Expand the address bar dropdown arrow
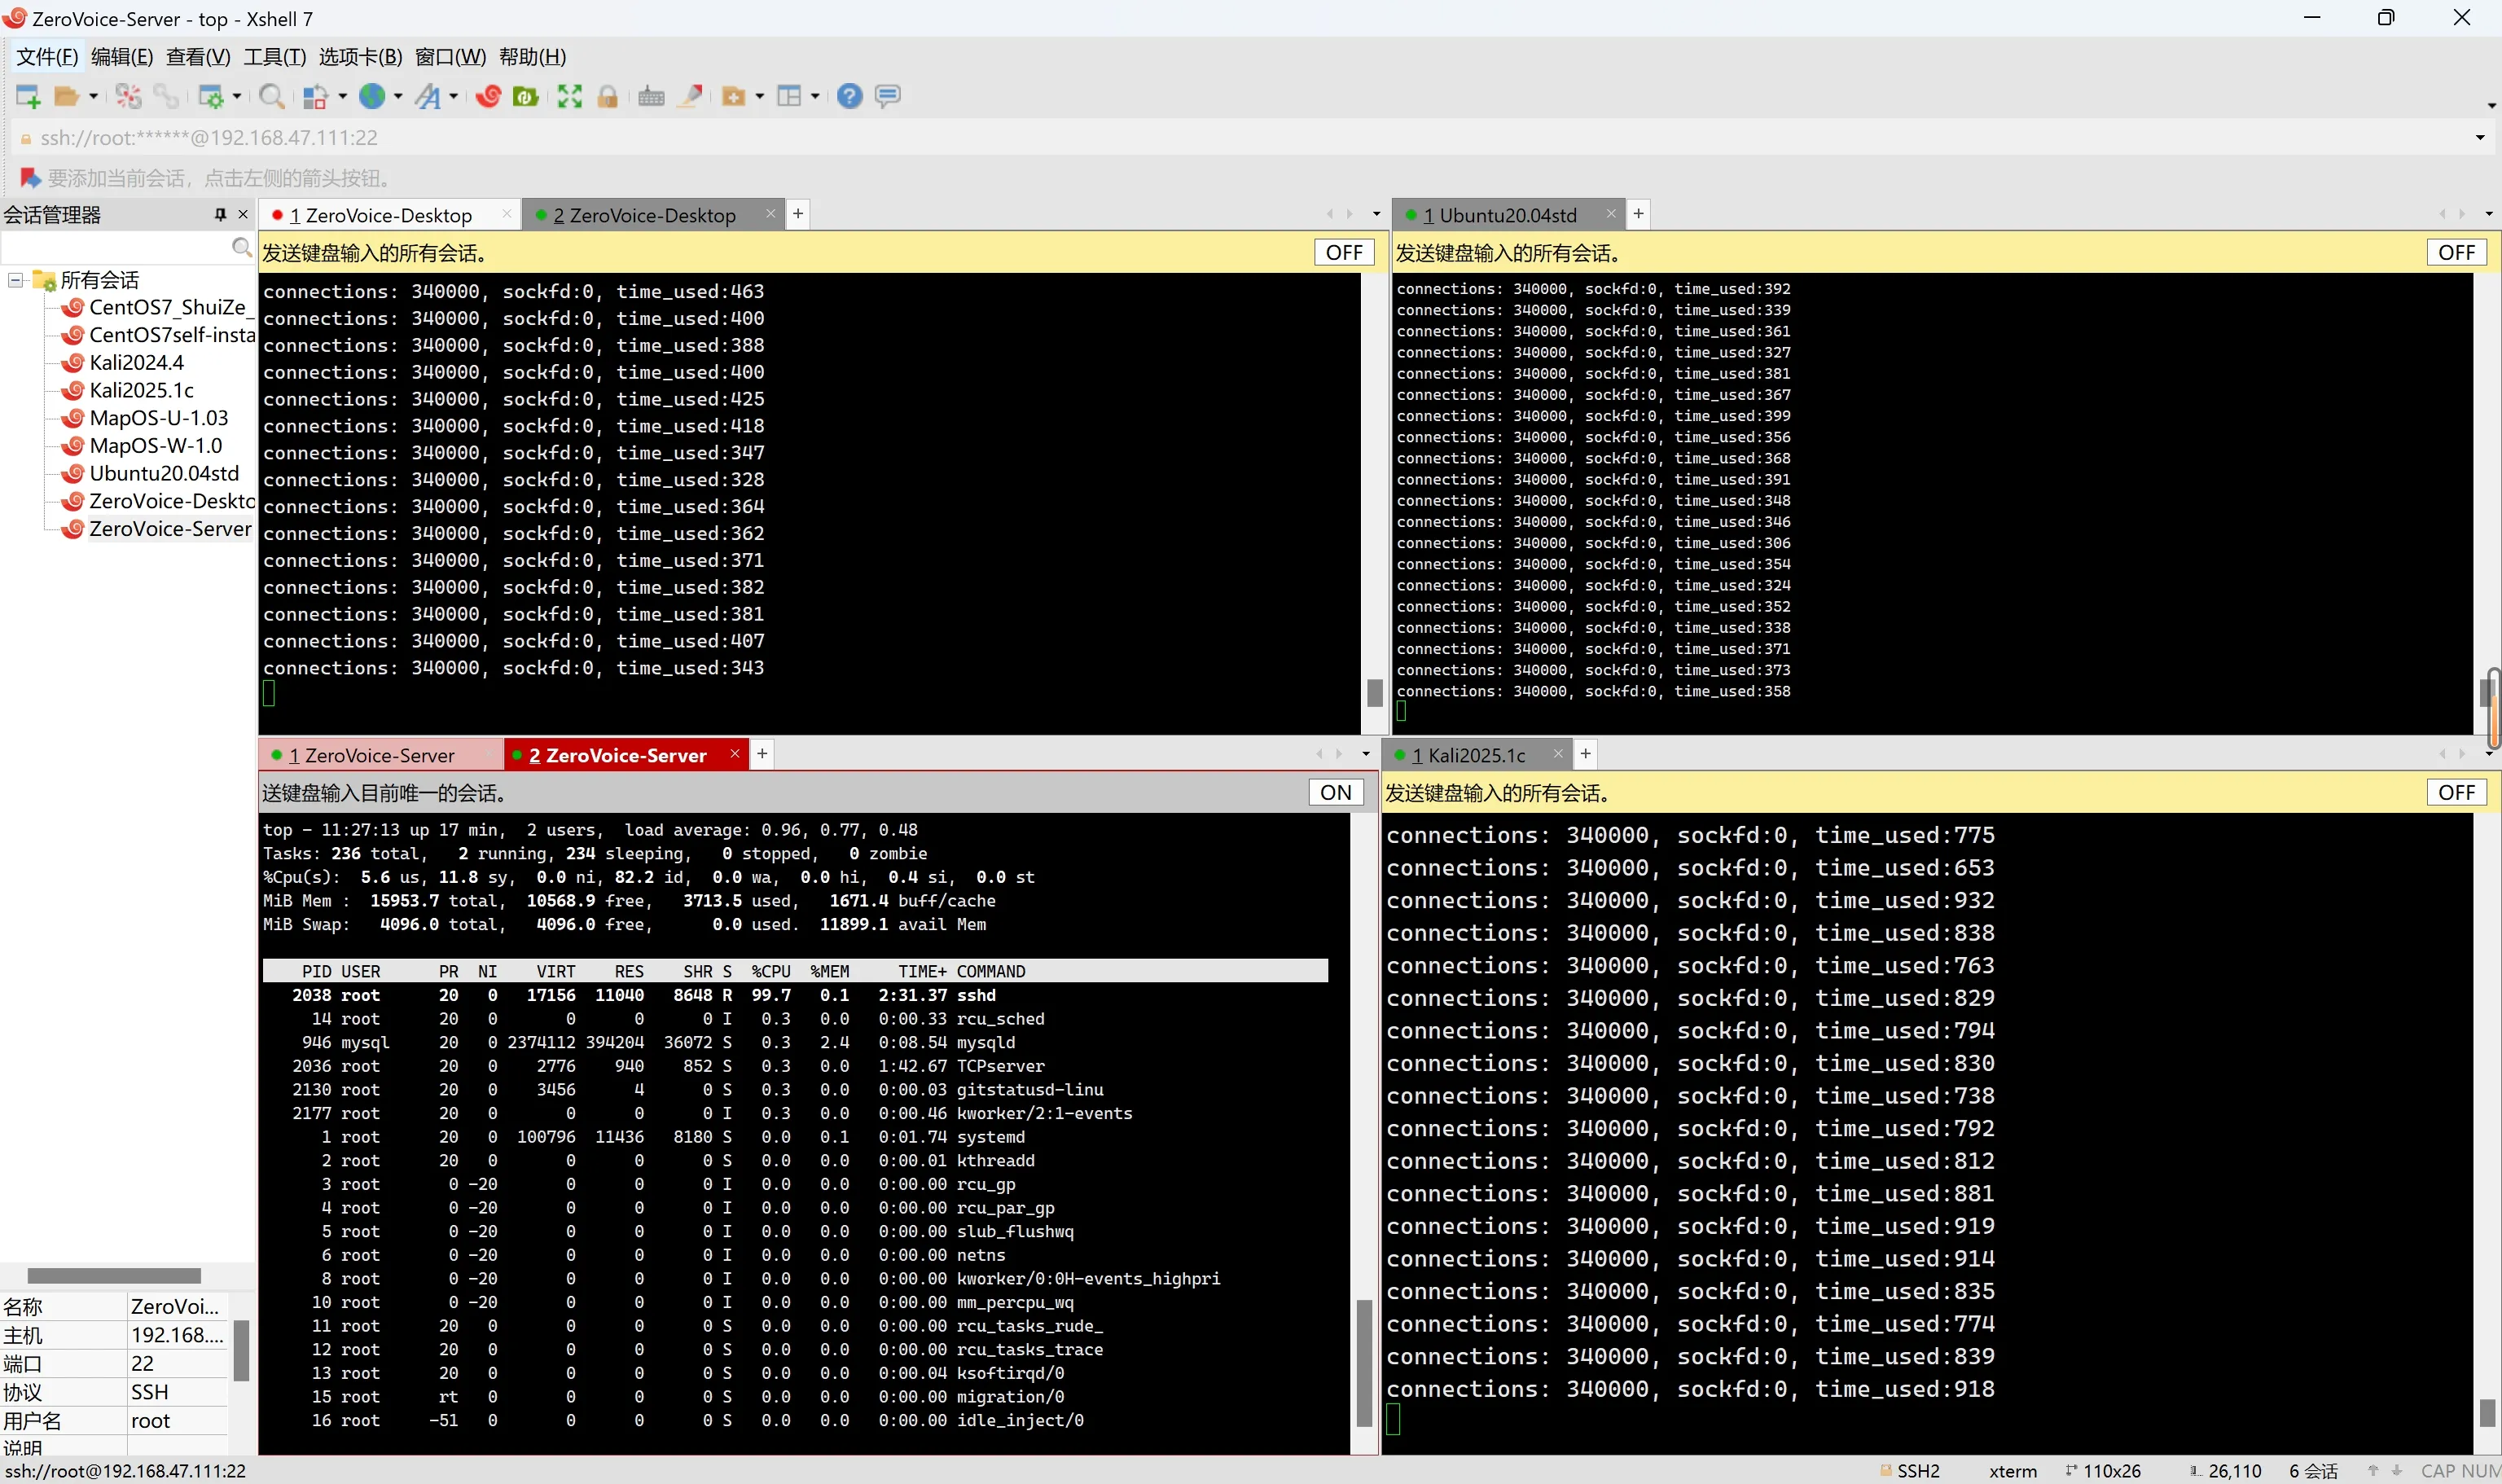2502x1484 pixels. coord(2479,138)
